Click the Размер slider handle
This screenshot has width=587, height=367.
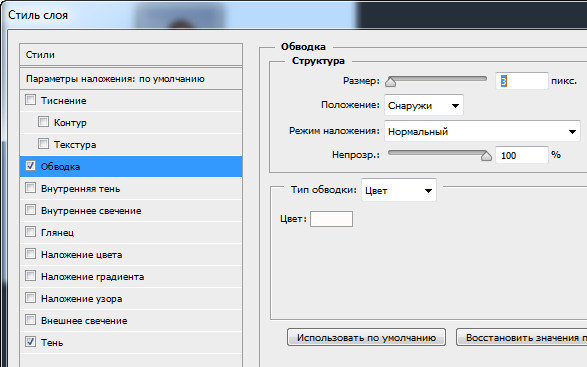point(390,82)
